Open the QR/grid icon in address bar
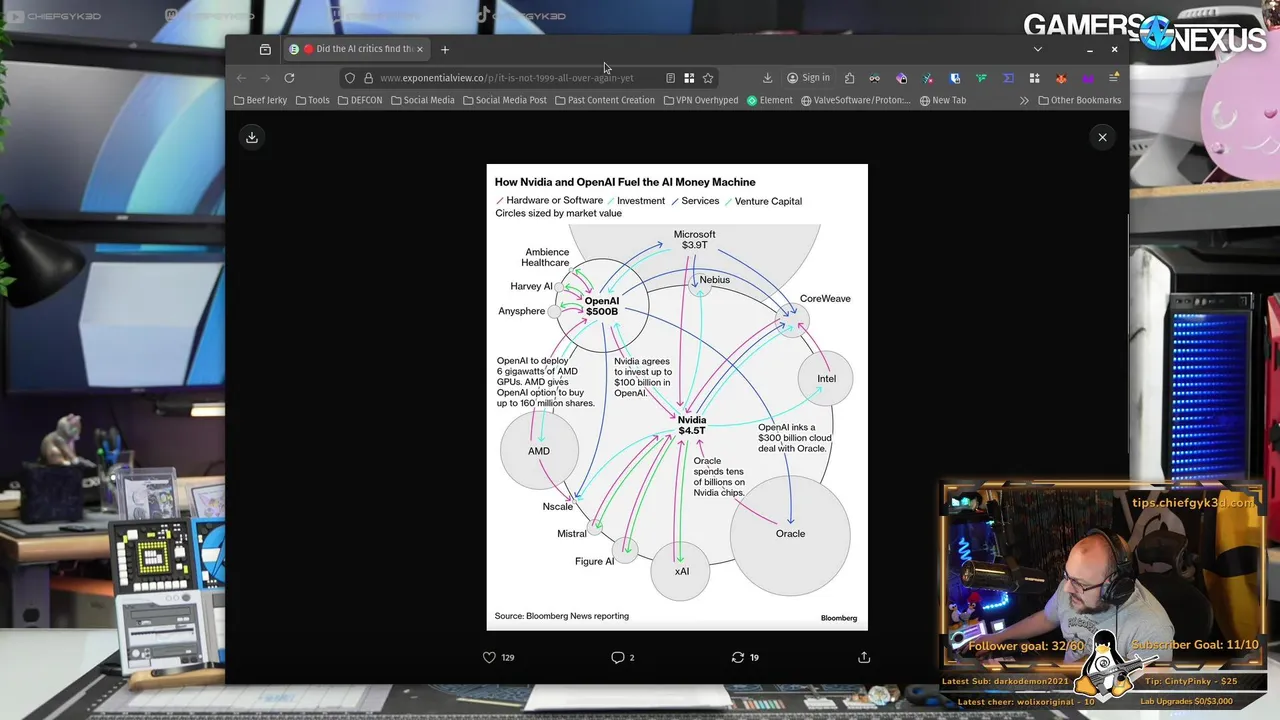This screenshot has height=720, width=1280. coord(689,78)
